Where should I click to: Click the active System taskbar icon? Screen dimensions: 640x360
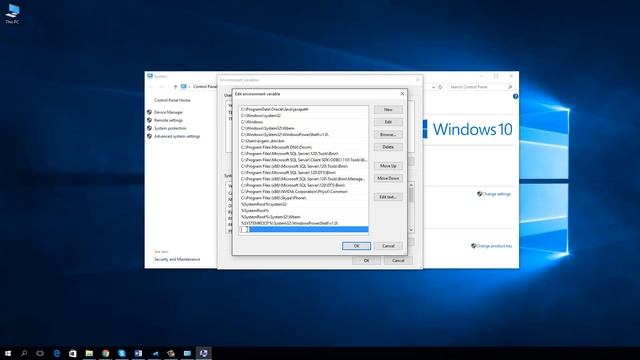[x=203, y=353]
